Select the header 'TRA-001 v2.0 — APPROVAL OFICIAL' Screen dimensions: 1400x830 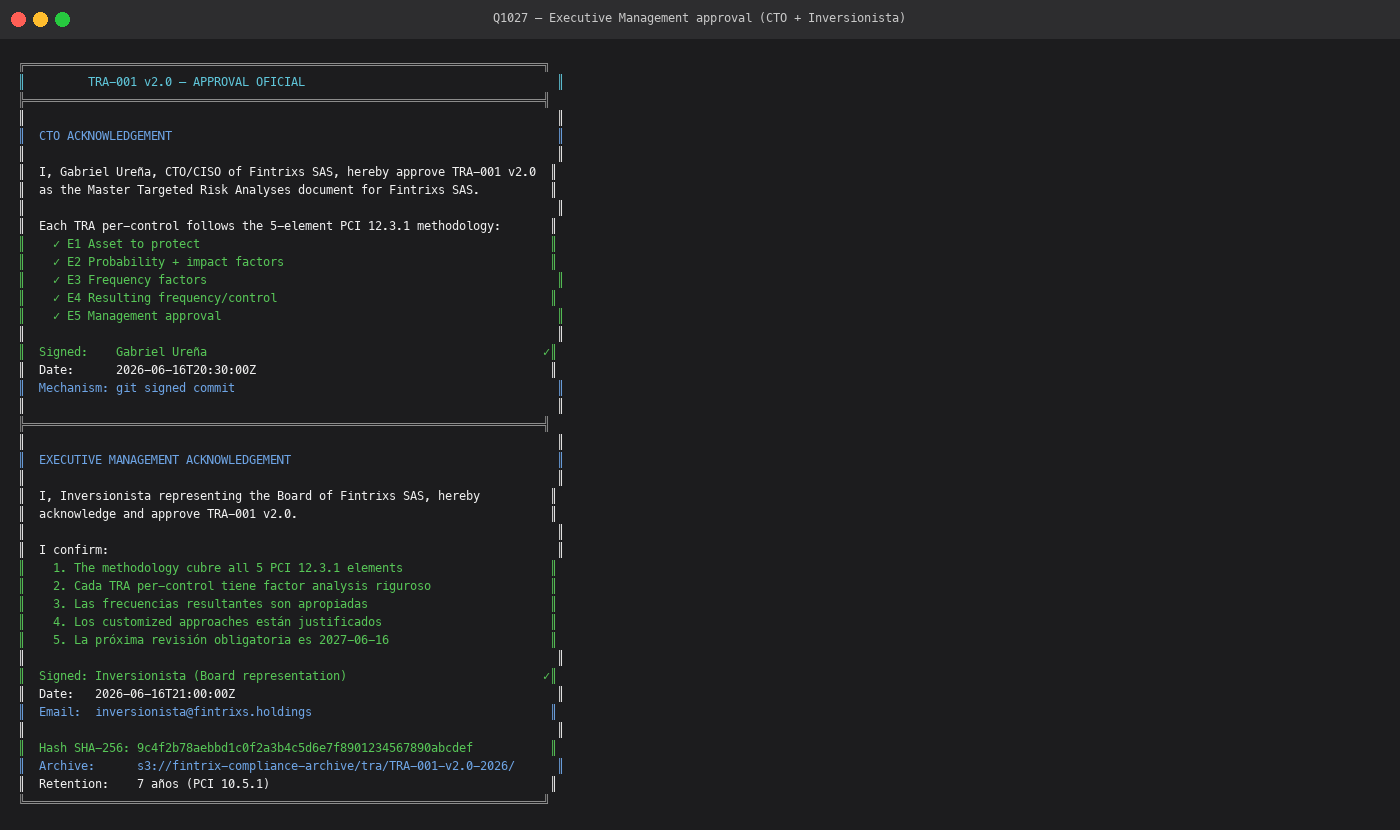pyautogui.click(x=196, y=82)
